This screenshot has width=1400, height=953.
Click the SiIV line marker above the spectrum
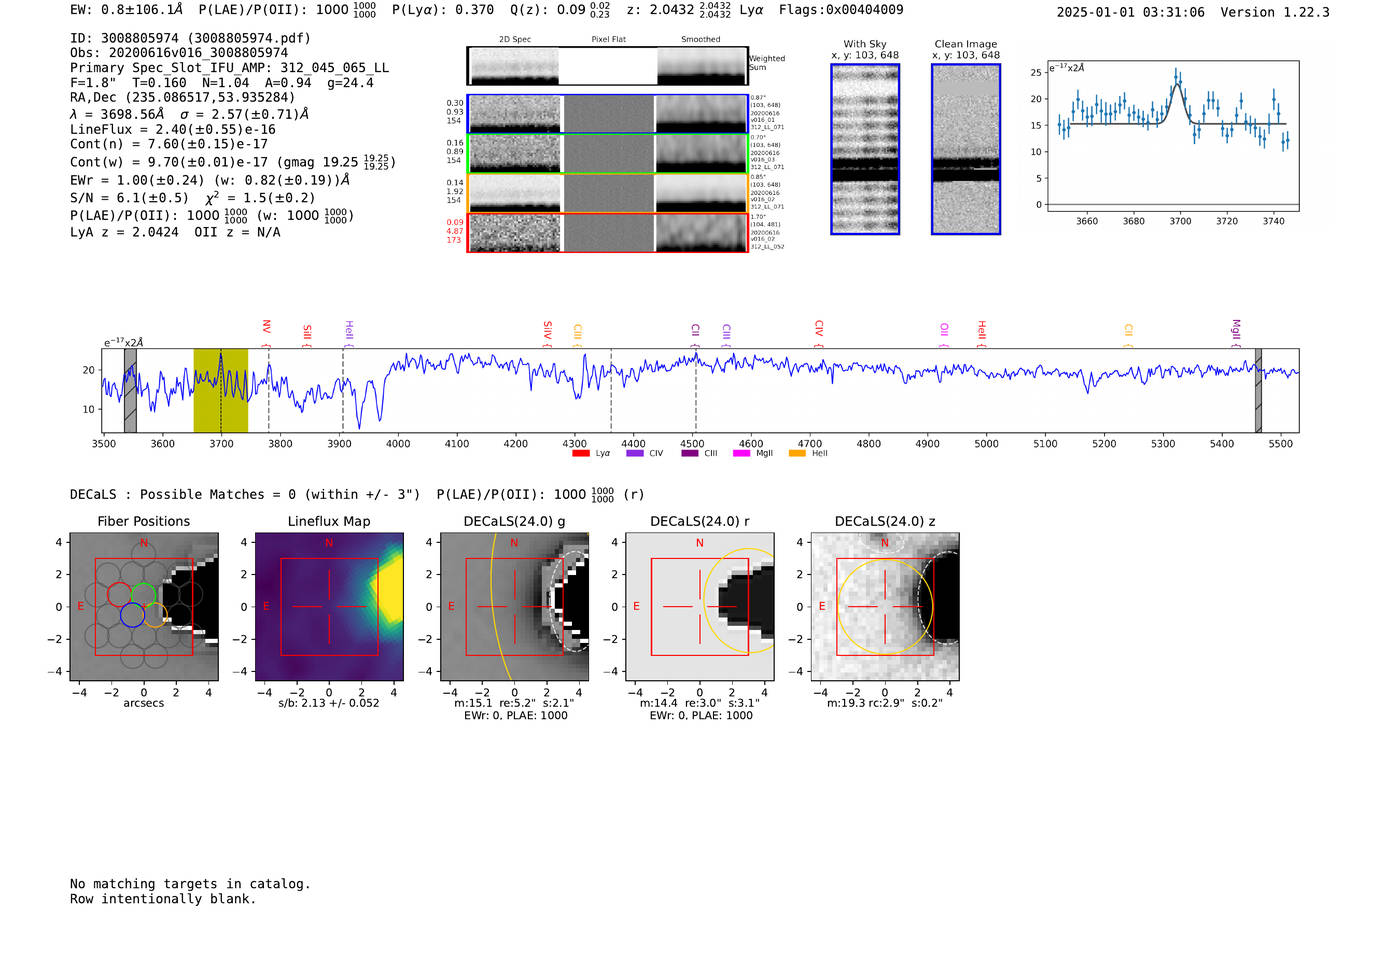pyautogui.click(x=547, y=329)
